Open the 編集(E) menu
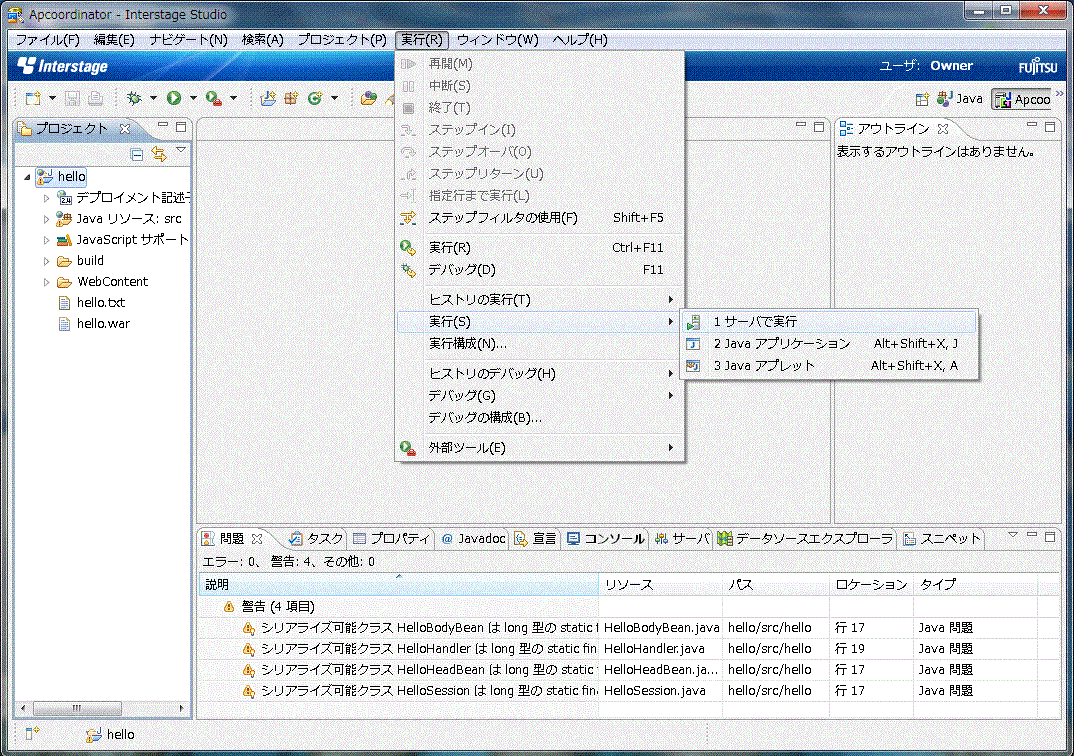Screen dimensions: 1074x756 114,40
